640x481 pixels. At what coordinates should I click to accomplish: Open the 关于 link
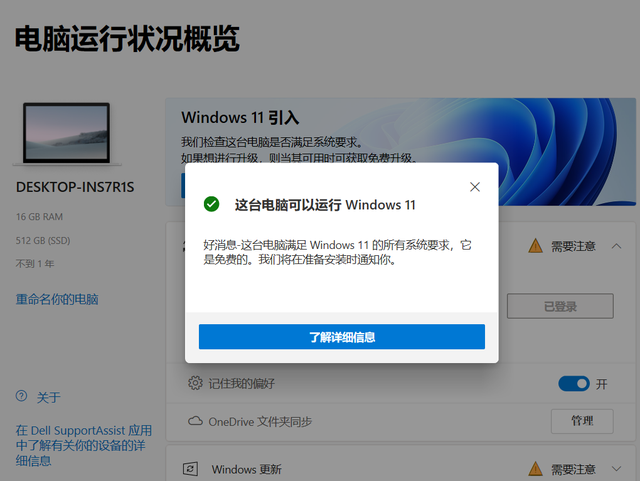(49, 397)
